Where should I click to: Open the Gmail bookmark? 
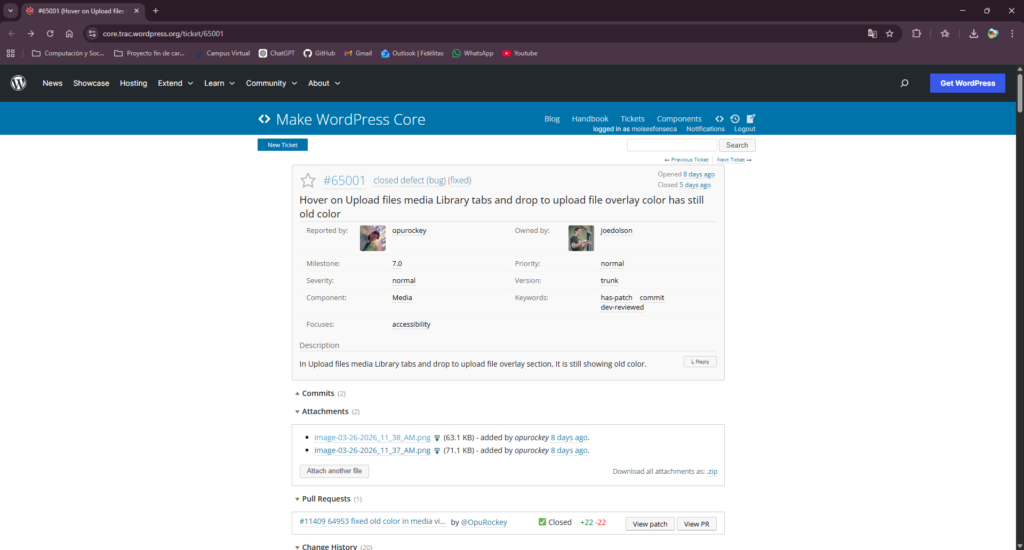click(x=358, y=54)
